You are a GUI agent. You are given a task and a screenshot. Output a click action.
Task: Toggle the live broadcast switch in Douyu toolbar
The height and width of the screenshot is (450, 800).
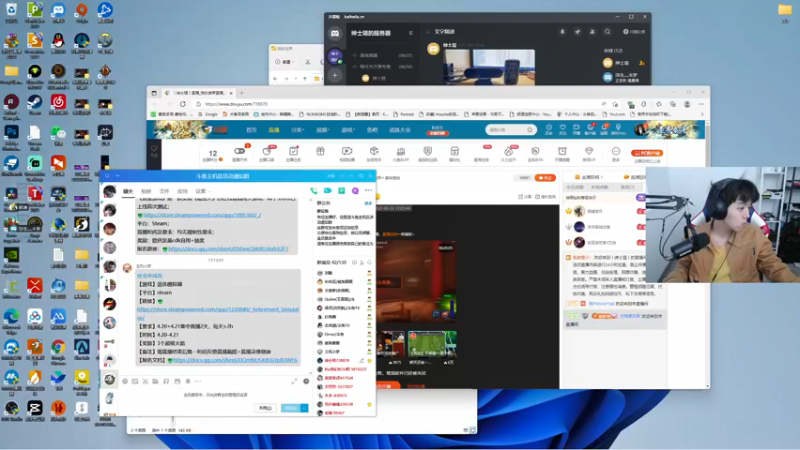239,152
